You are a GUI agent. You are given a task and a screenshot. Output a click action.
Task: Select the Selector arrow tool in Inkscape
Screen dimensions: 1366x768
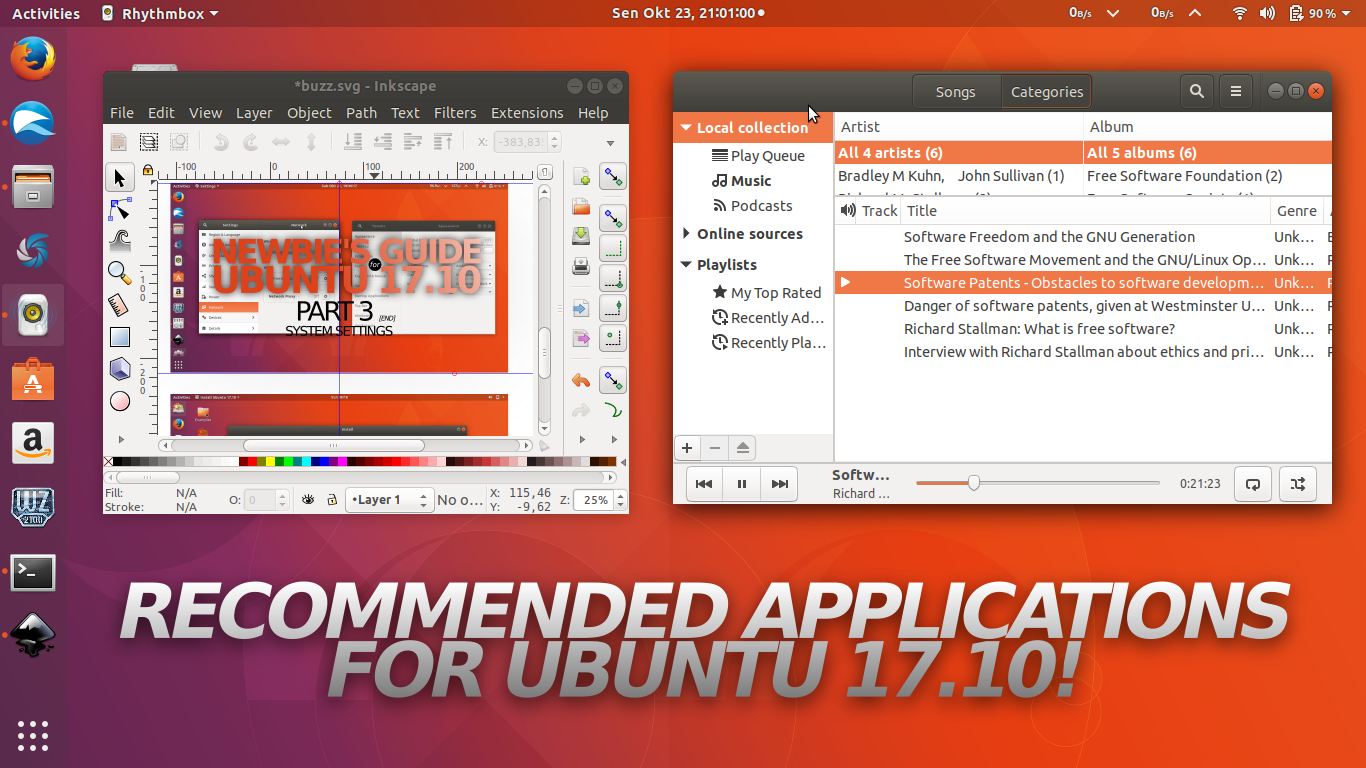pyautogui.click(x=120, y=178)
